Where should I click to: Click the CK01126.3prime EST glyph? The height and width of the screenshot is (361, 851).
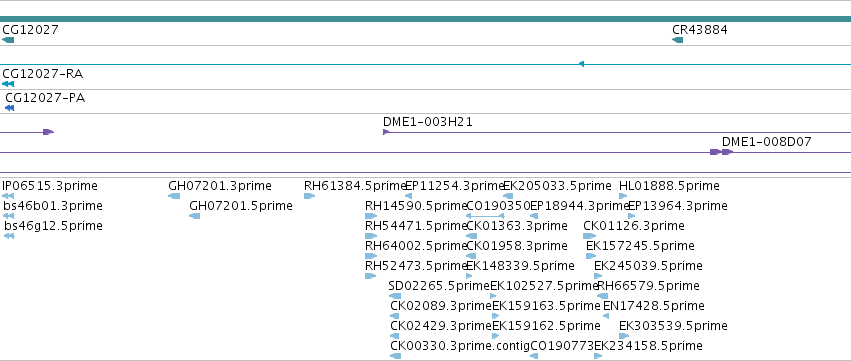click(x=589, y=236)
